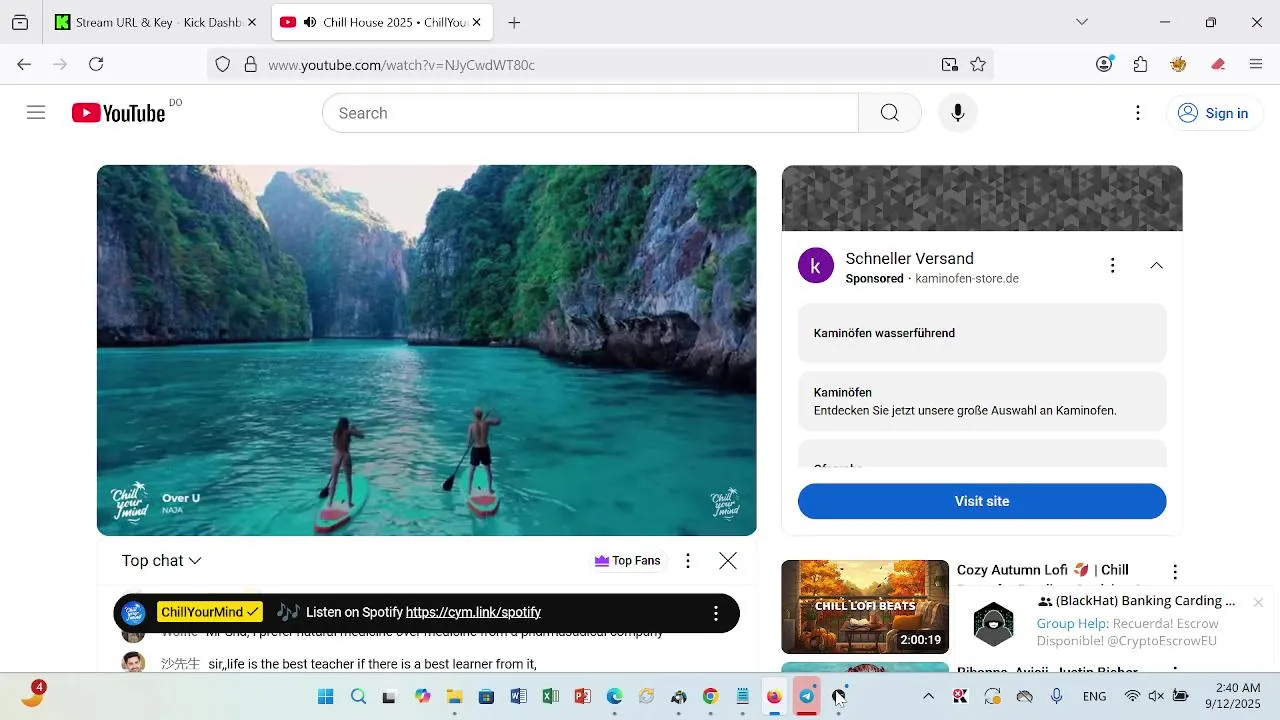
Task: Open the Kaminöfen Entdecken Sie ad card
Action: tap(982, 401)
